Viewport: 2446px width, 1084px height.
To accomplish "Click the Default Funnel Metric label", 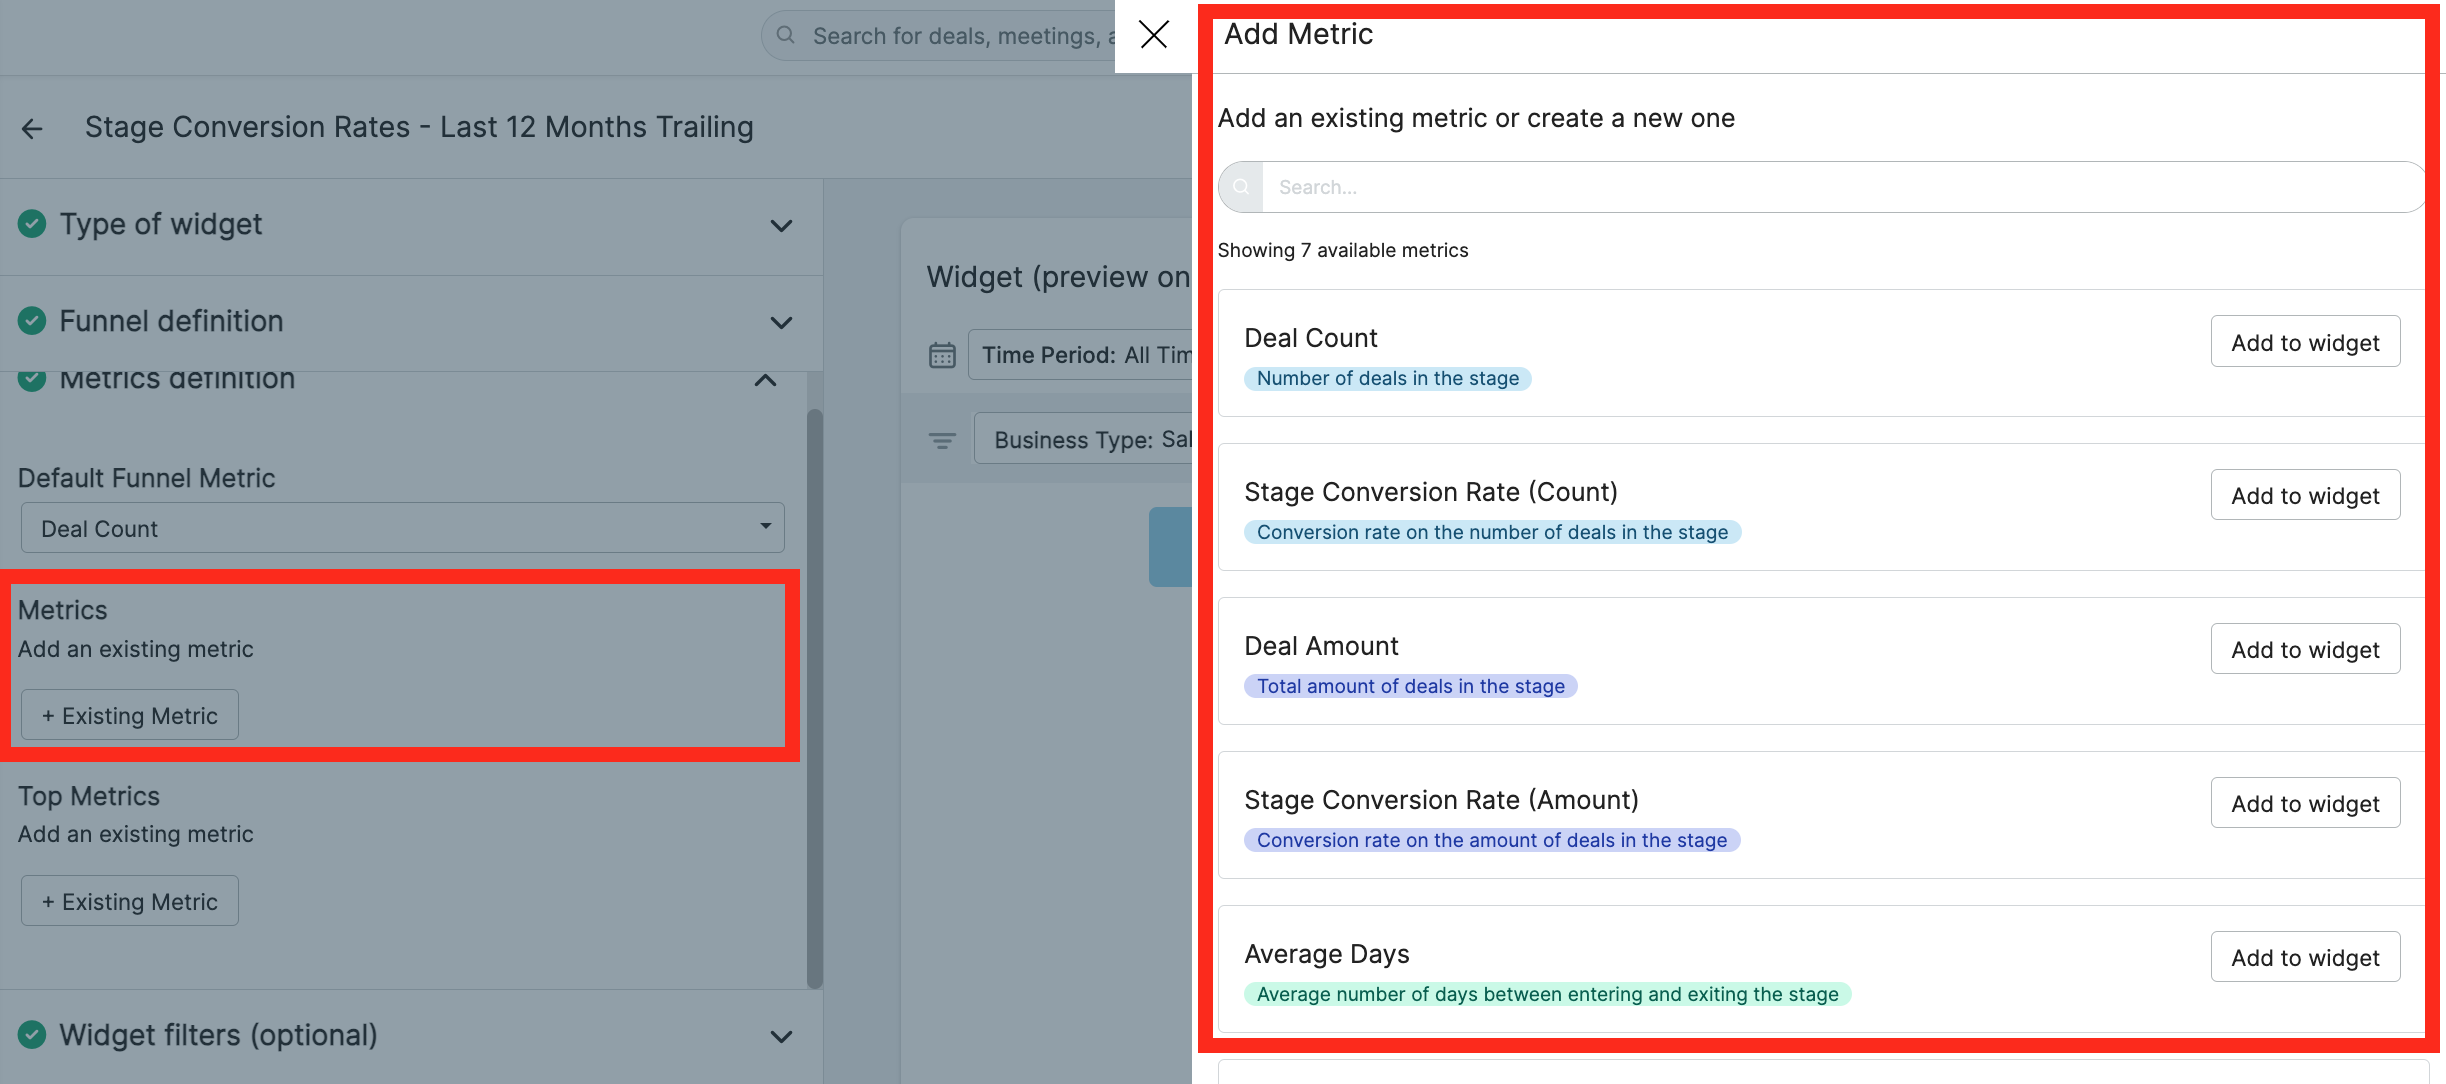I will point(146,478).
